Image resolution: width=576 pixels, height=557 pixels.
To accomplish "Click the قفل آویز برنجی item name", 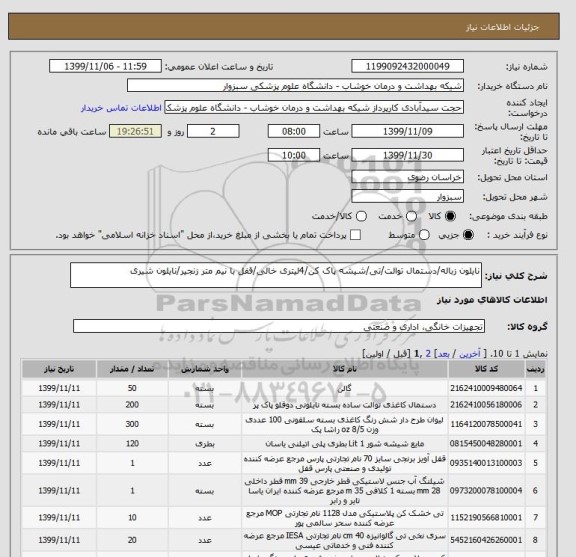I will 345,463.
